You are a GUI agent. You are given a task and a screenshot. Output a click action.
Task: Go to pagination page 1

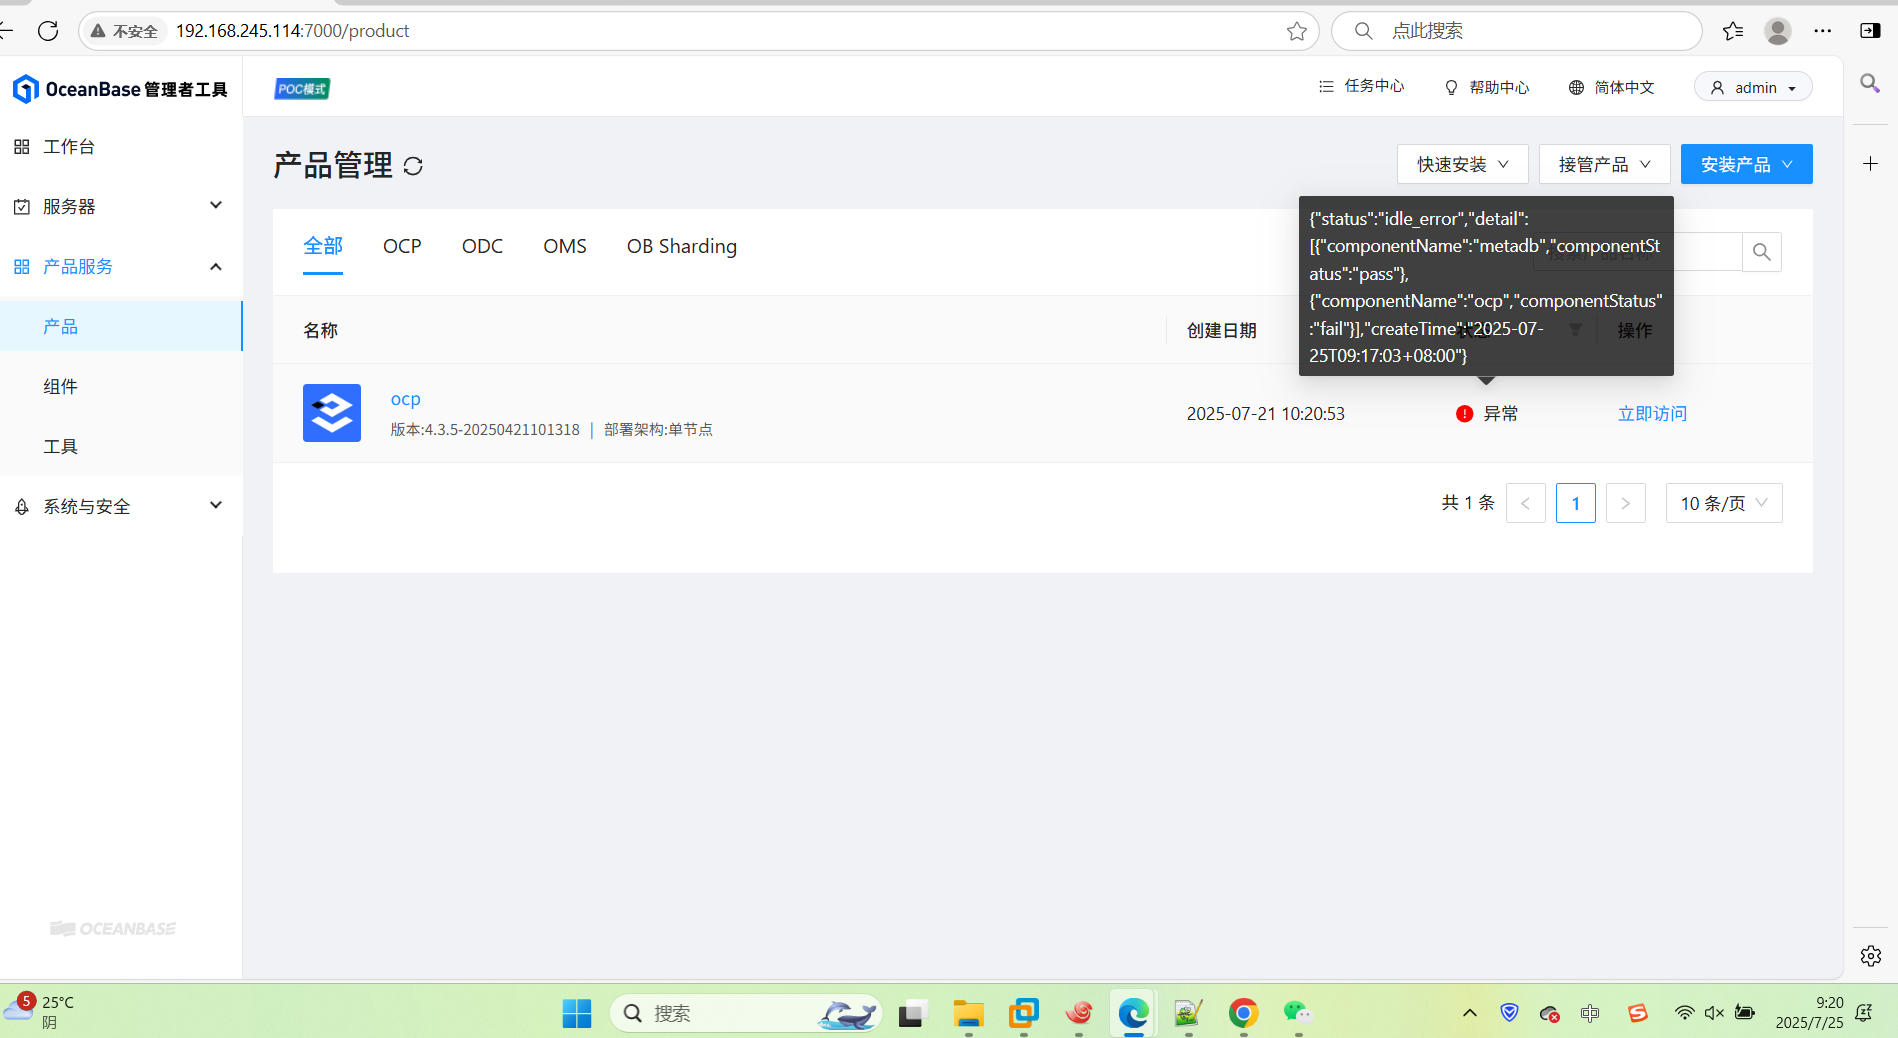pos(1575,503)
